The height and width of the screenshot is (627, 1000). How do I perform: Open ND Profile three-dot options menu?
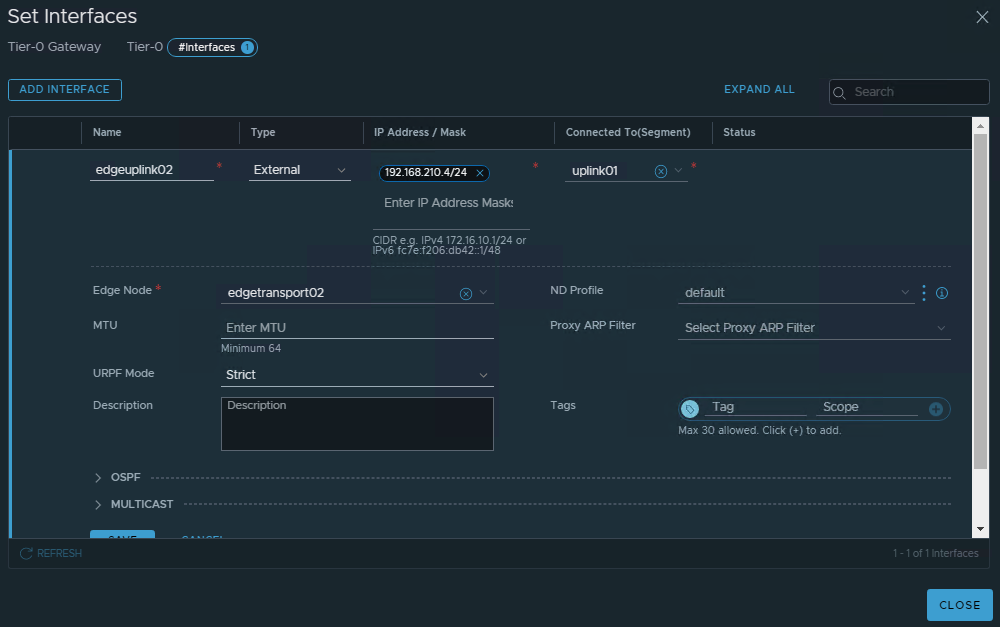tap(923, 293)
